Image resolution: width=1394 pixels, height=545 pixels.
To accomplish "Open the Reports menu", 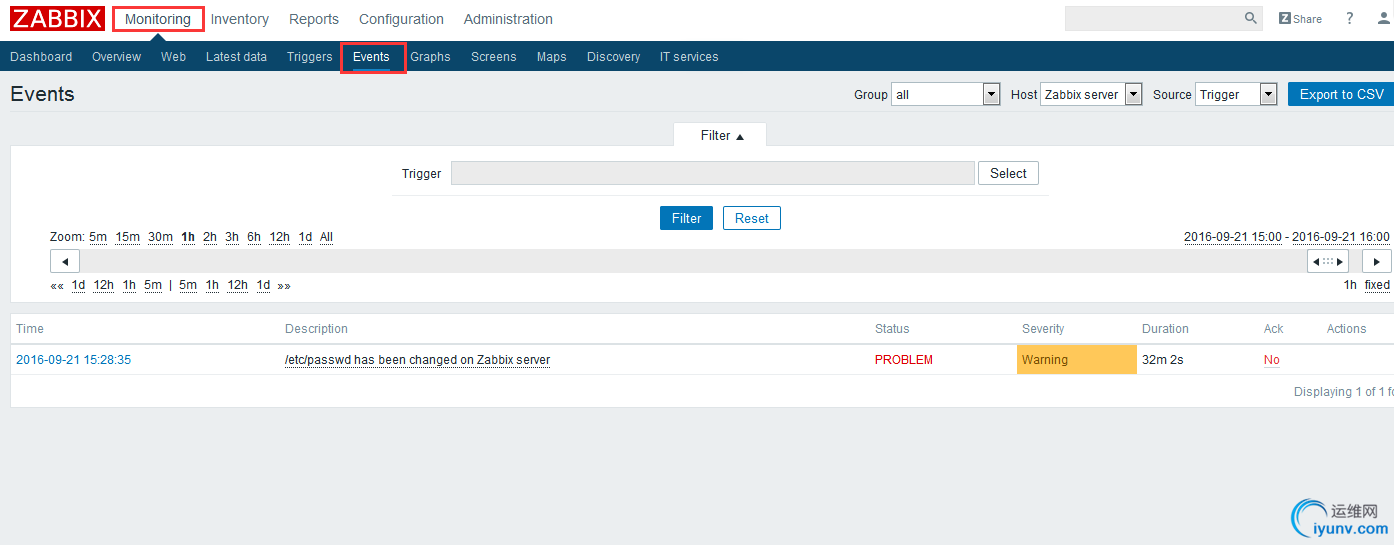I will click(x=314, y=19).
